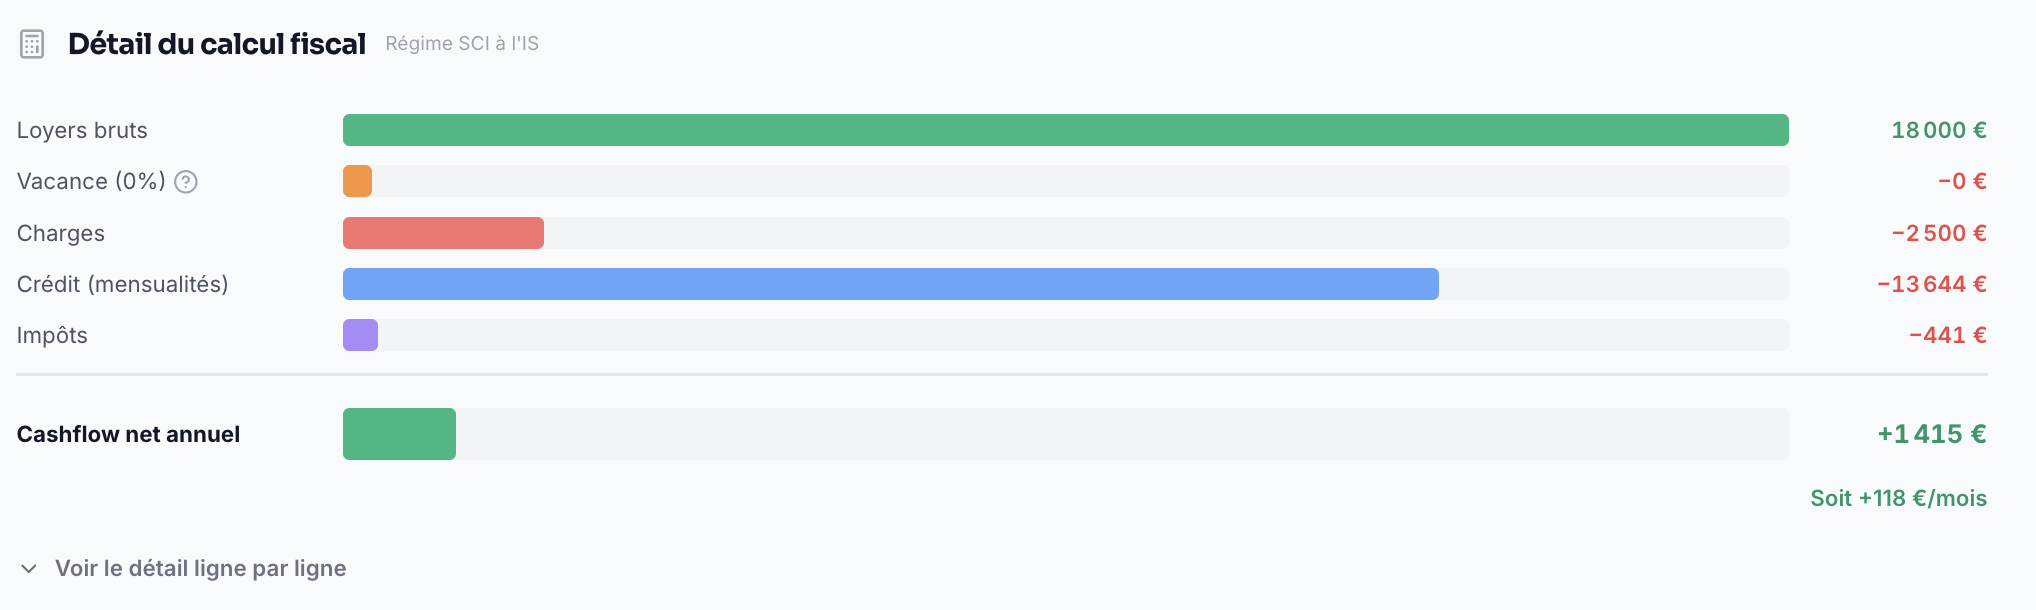Click the Vacance (0%) label
Image resolution: width=2036 pixels, height=610 pixels.
click(91, 182)
